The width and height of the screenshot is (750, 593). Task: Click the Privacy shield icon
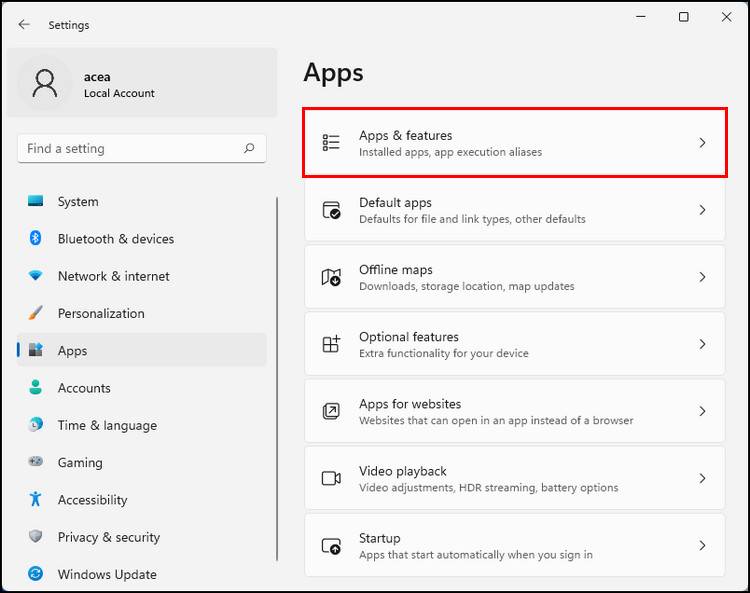point(35,536)
